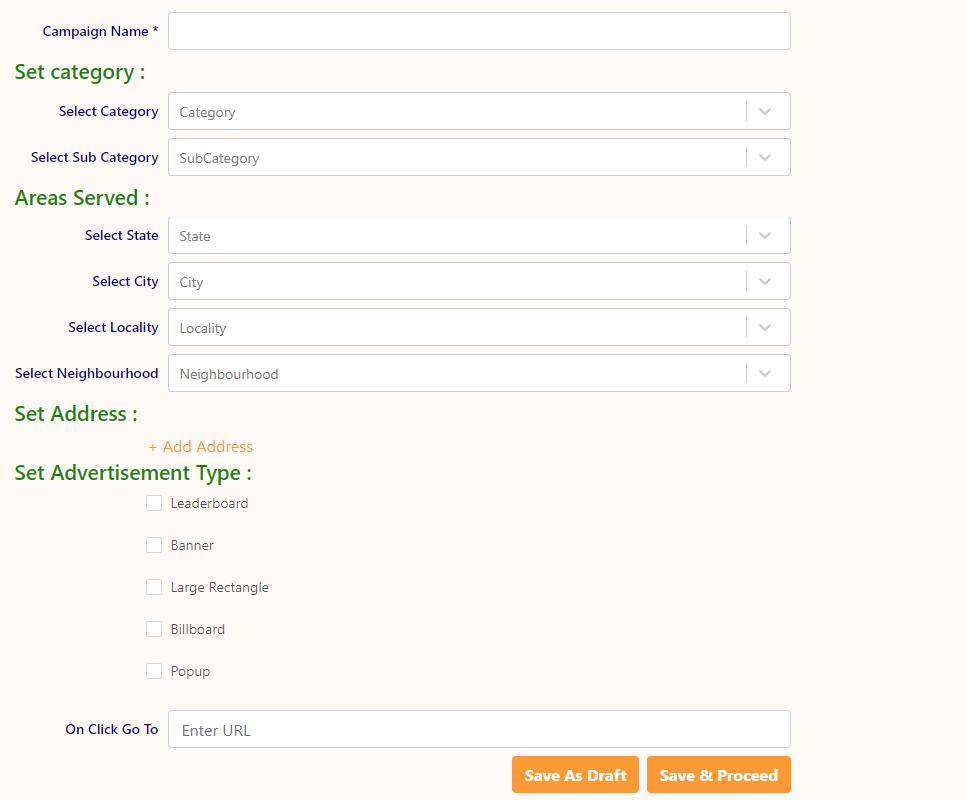
Task: Expand the SubCategory dropdown arrow
Action: point(765,158)
